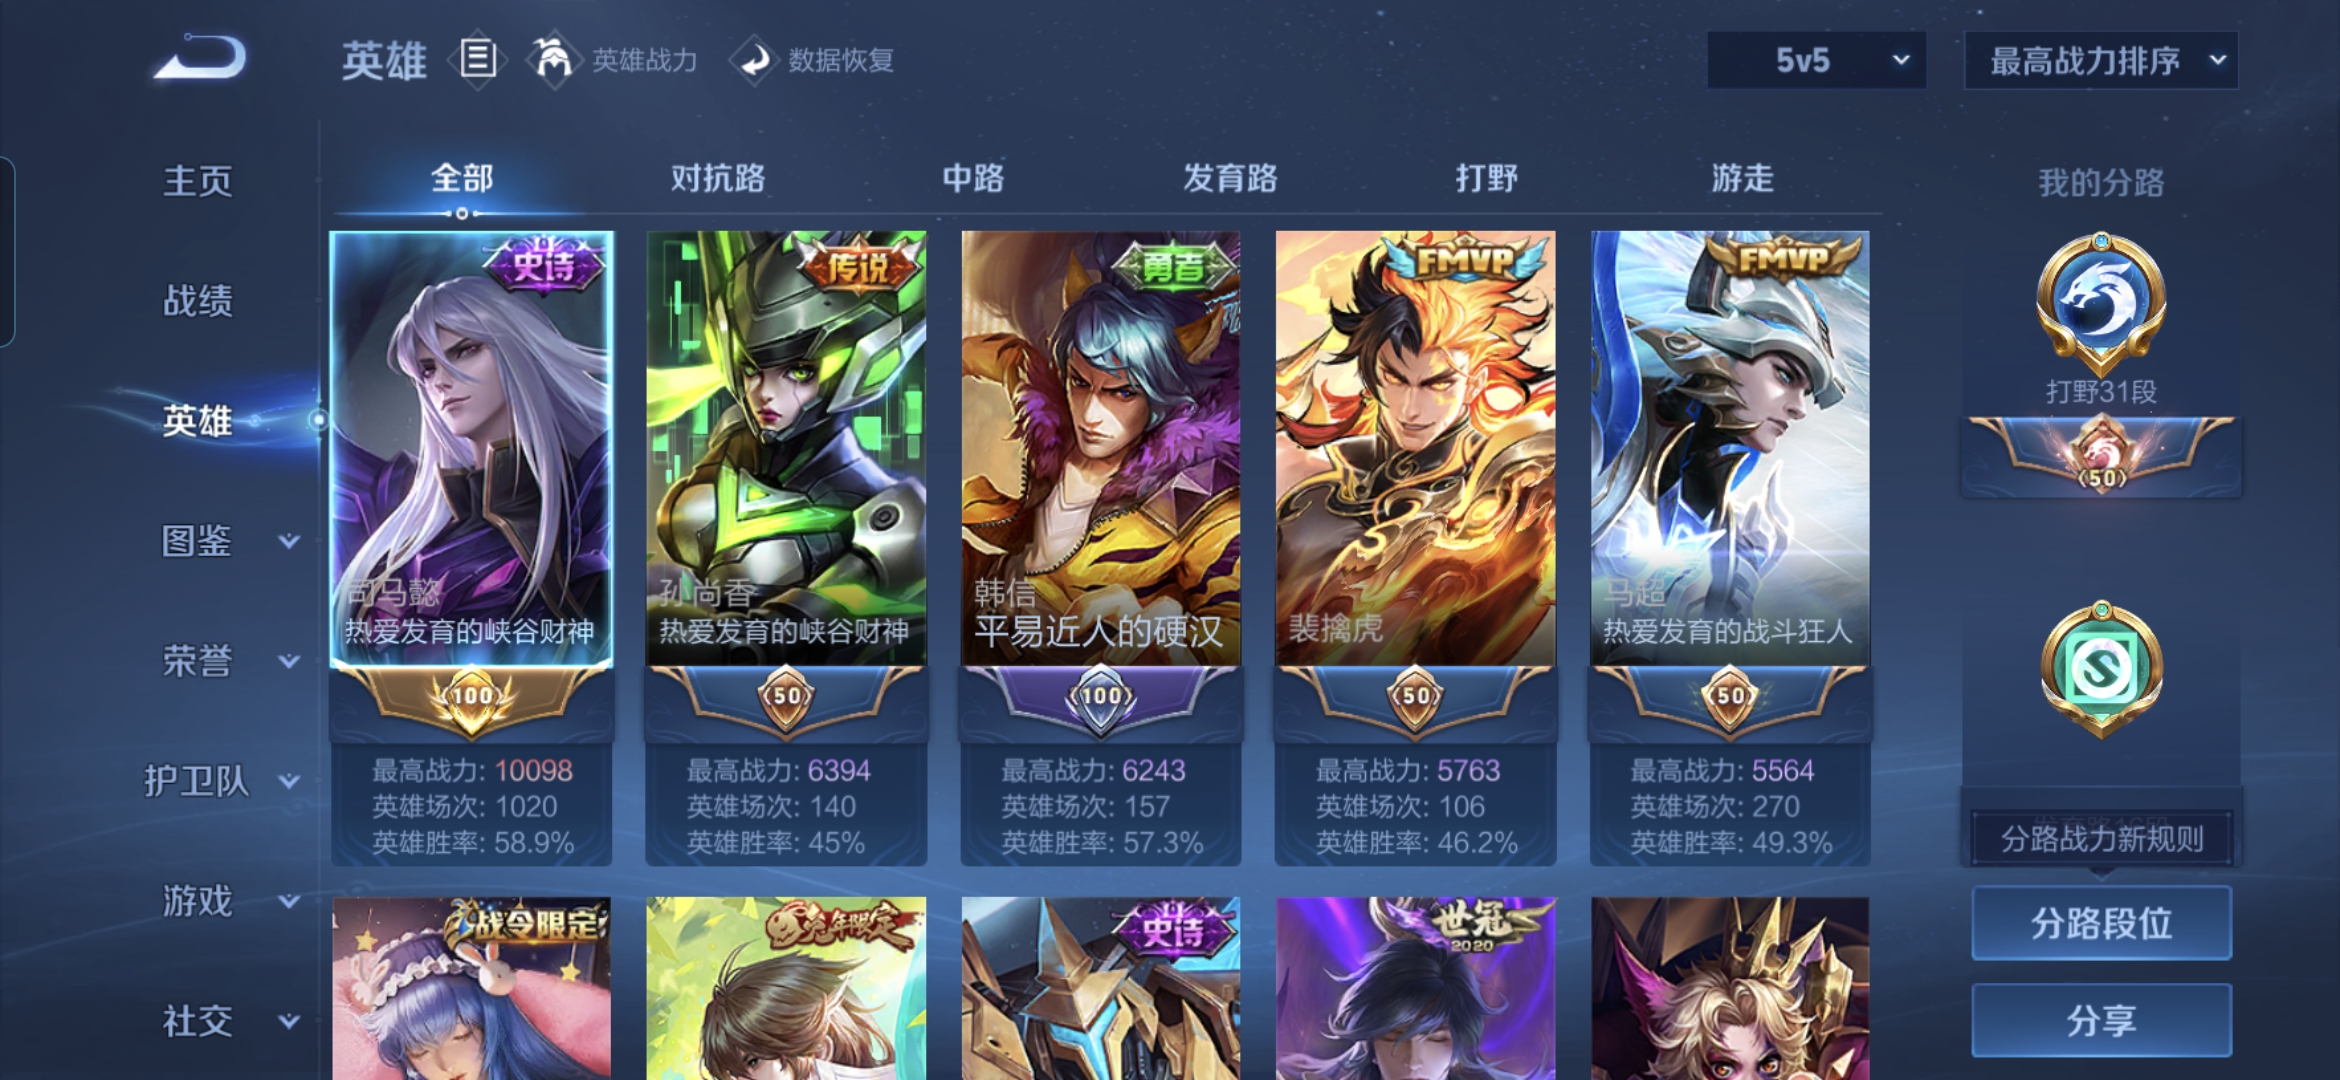Click 司马懿's gold 100 proficiency emblem
Screen dimensions: 2340x1080
[472, 696]
